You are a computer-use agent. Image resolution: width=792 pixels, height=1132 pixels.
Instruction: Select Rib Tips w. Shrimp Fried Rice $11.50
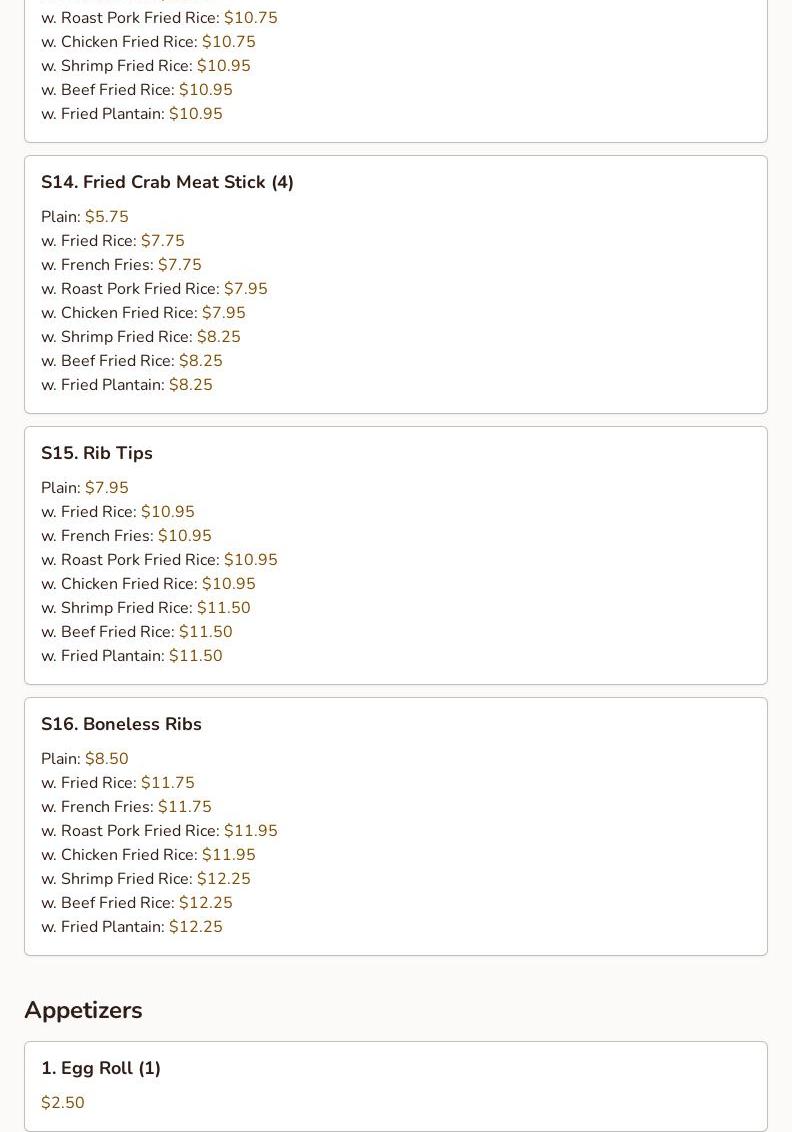[x=146, y=607]
